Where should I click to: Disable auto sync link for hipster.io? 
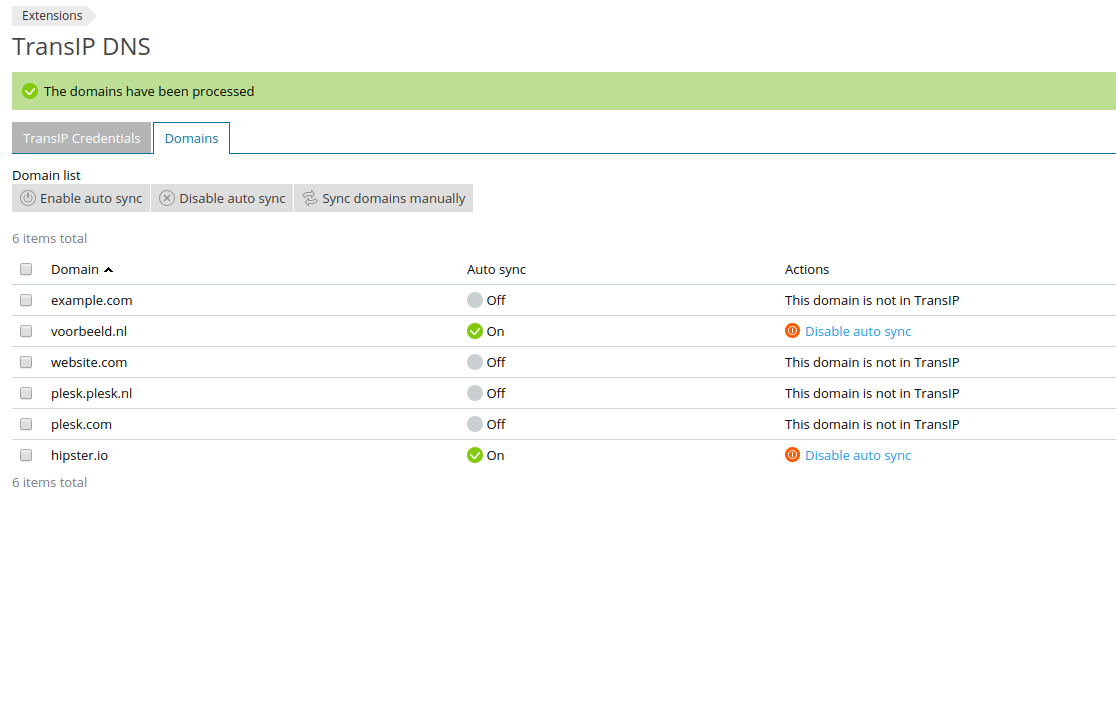[x=858, y=455]
